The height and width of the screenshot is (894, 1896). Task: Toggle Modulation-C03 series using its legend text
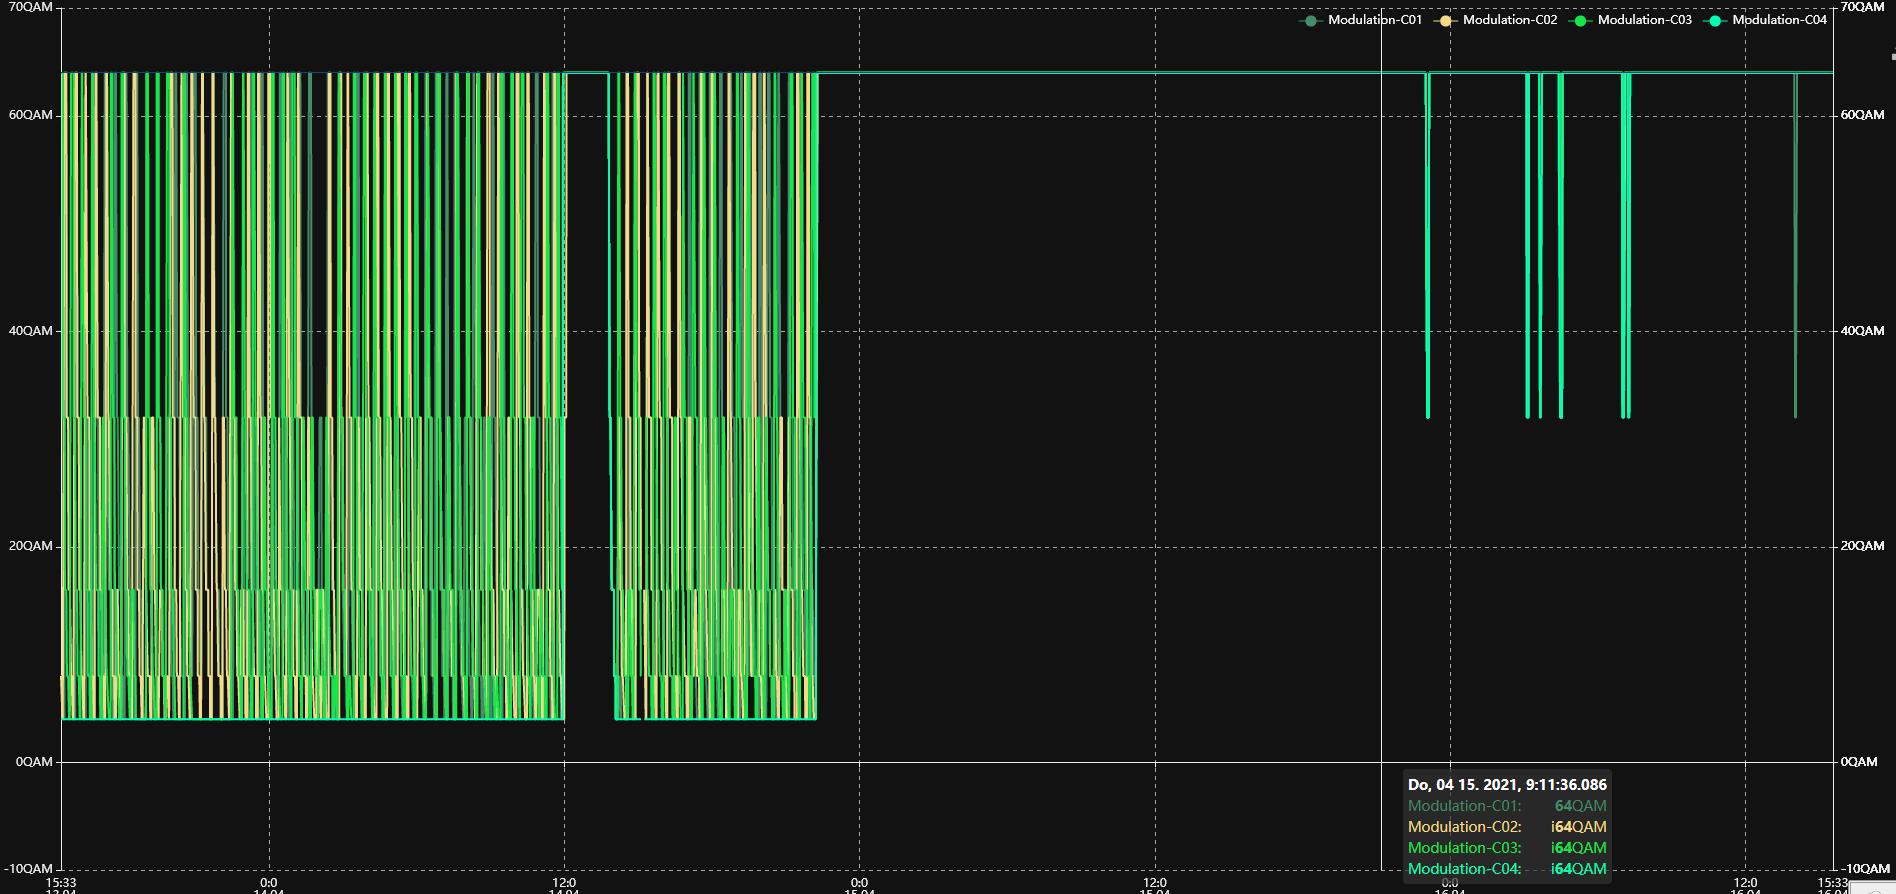pyautogui.click(x=1644, y=20)
